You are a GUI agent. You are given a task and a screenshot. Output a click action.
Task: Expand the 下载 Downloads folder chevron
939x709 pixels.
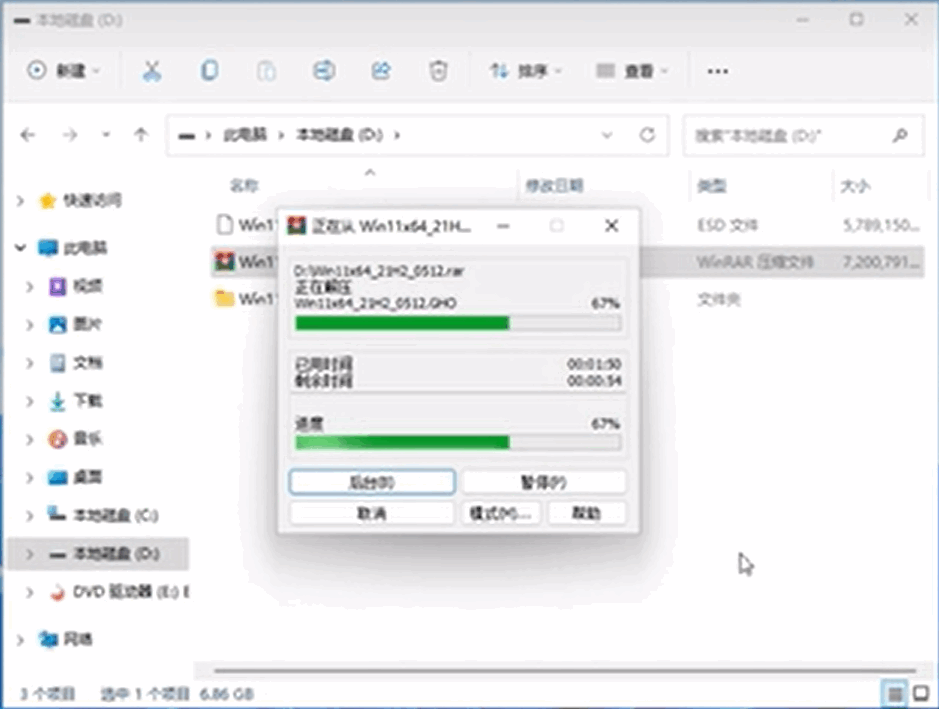(29, 401)
